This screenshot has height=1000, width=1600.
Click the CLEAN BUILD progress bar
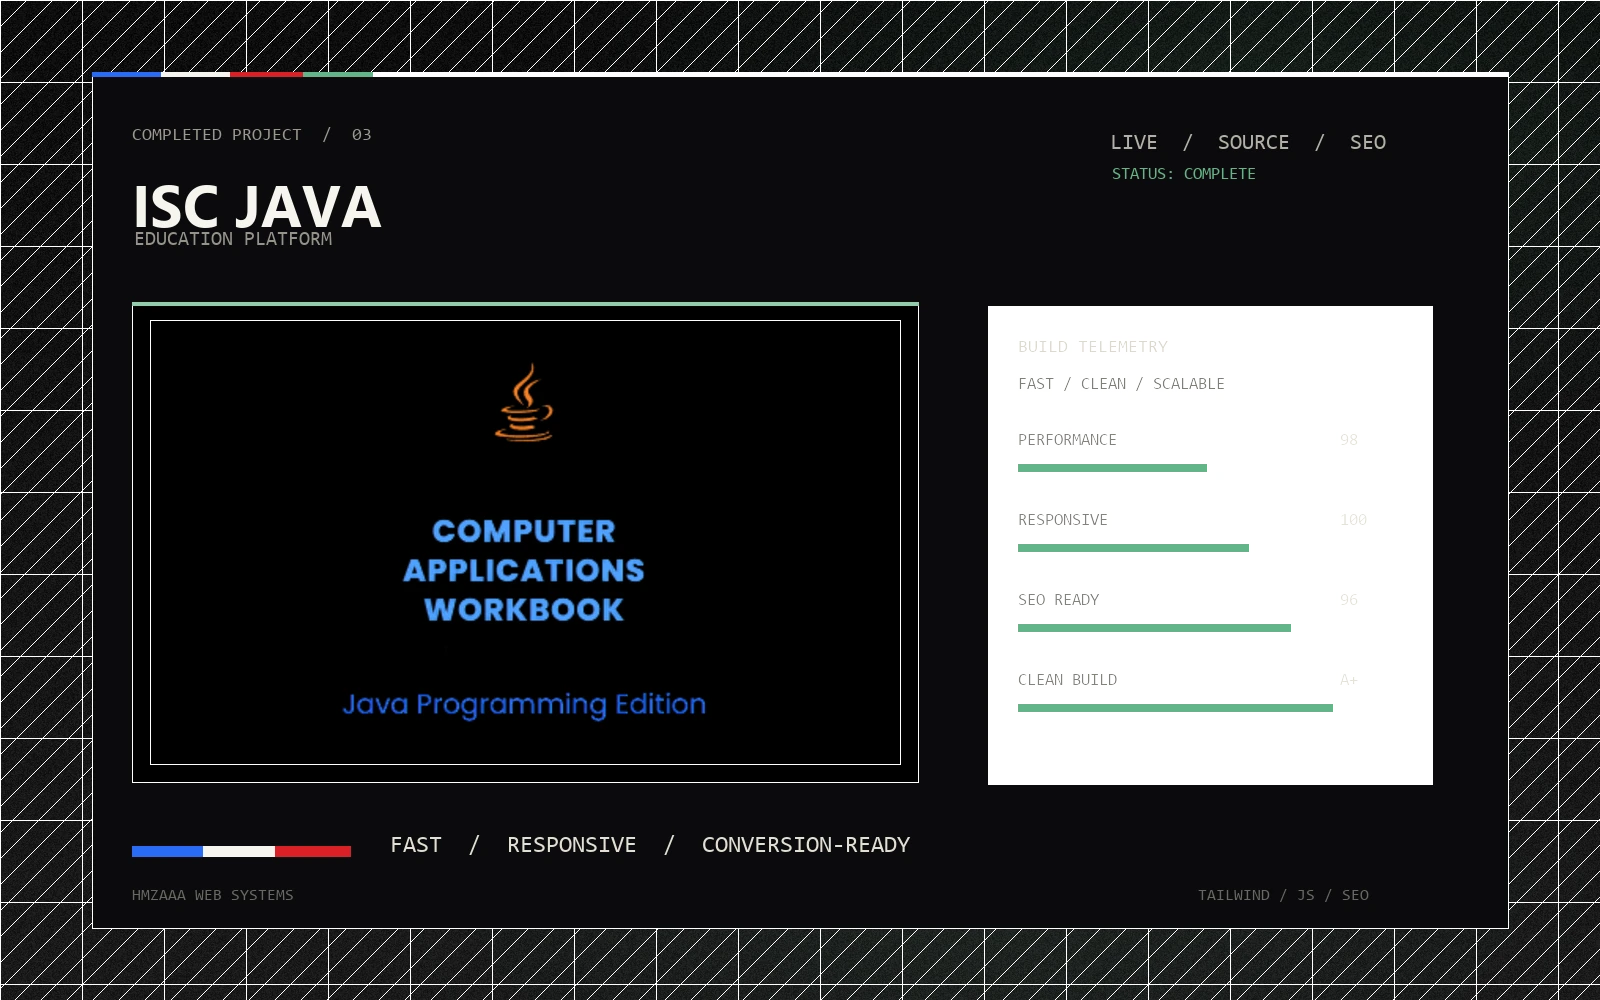(x=1175, y=708)
